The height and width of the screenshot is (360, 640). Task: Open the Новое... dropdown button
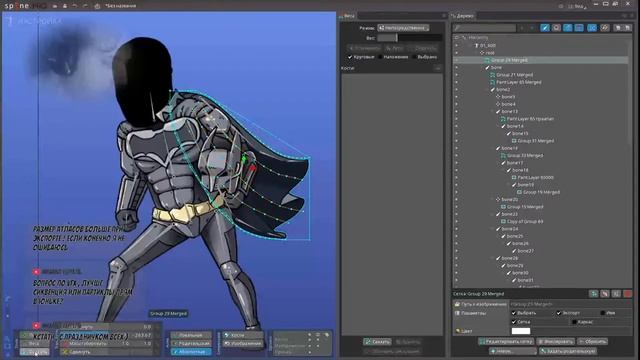click(x=512, y=351)
